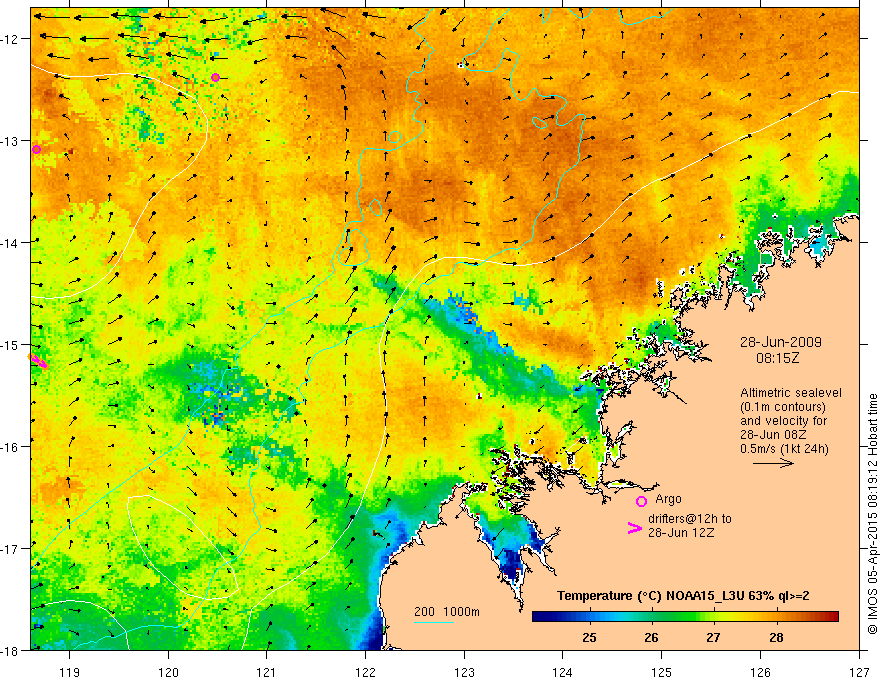The height and width of the screenshot is (680, 880).
Task: Click the 127 longitude axis label
Action: [x=859, y=672]
